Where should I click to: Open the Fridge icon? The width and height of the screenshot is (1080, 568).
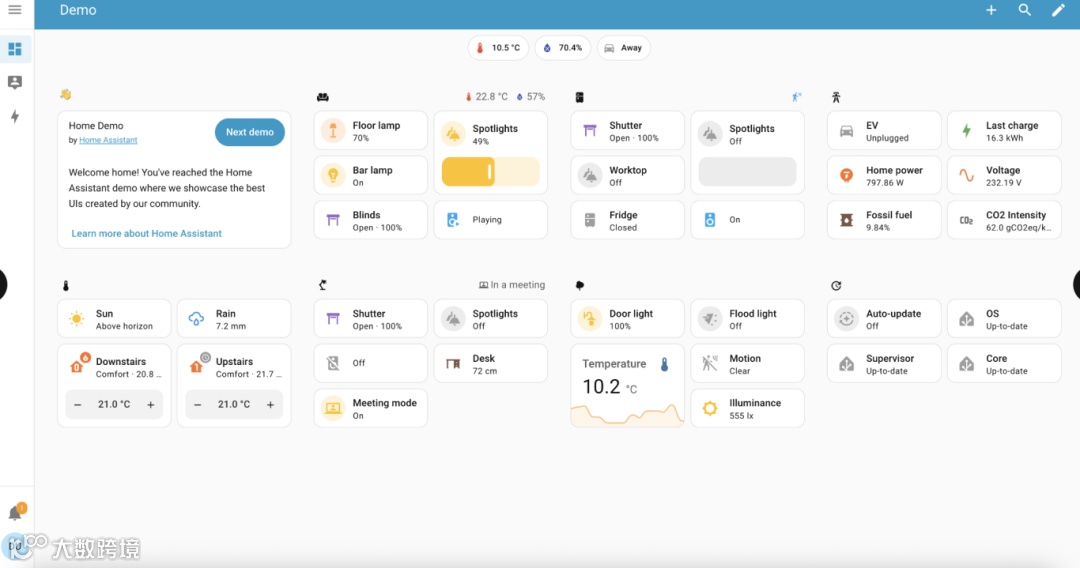[x=590, y=220]
